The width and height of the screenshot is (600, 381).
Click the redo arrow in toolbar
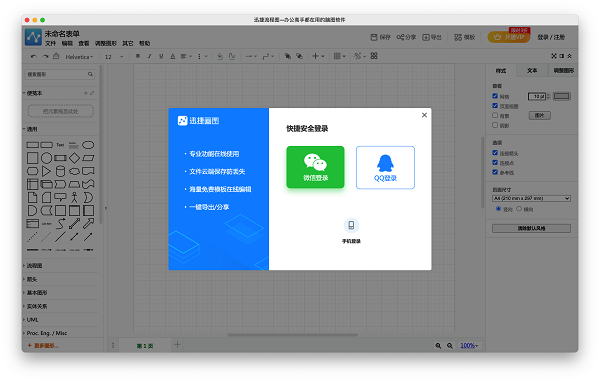click(45, 56)
